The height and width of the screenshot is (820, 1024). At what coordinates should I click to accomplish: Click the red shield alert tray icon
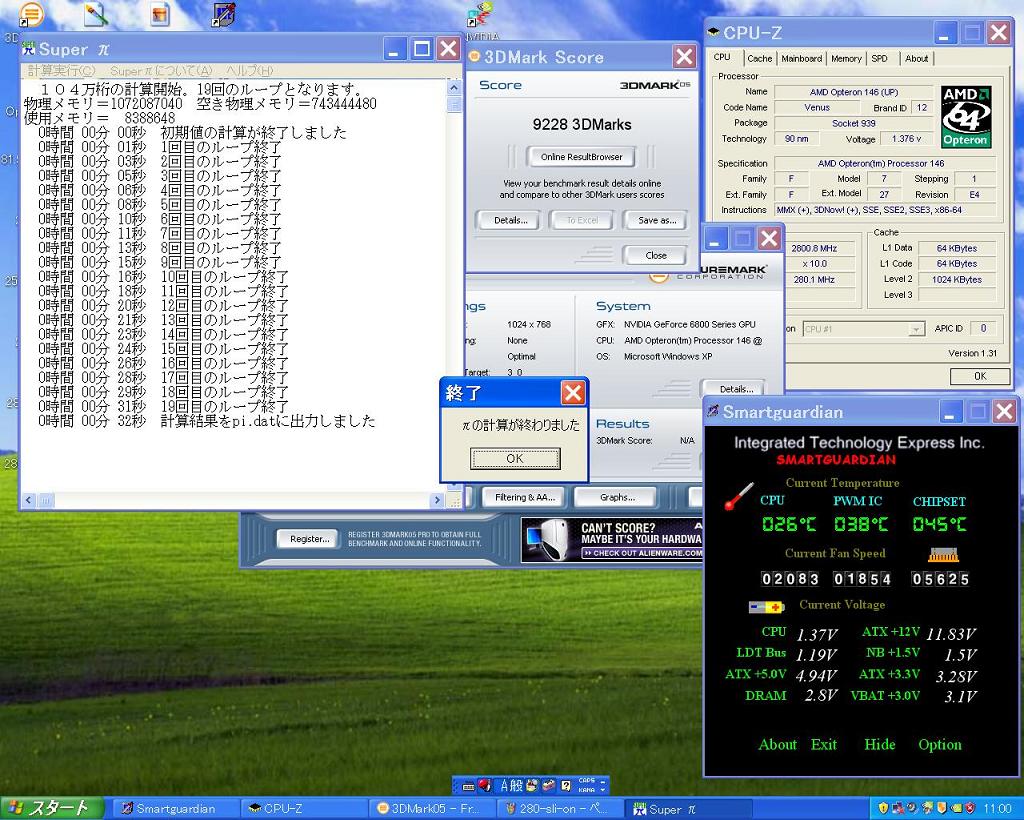coord(971,808)
